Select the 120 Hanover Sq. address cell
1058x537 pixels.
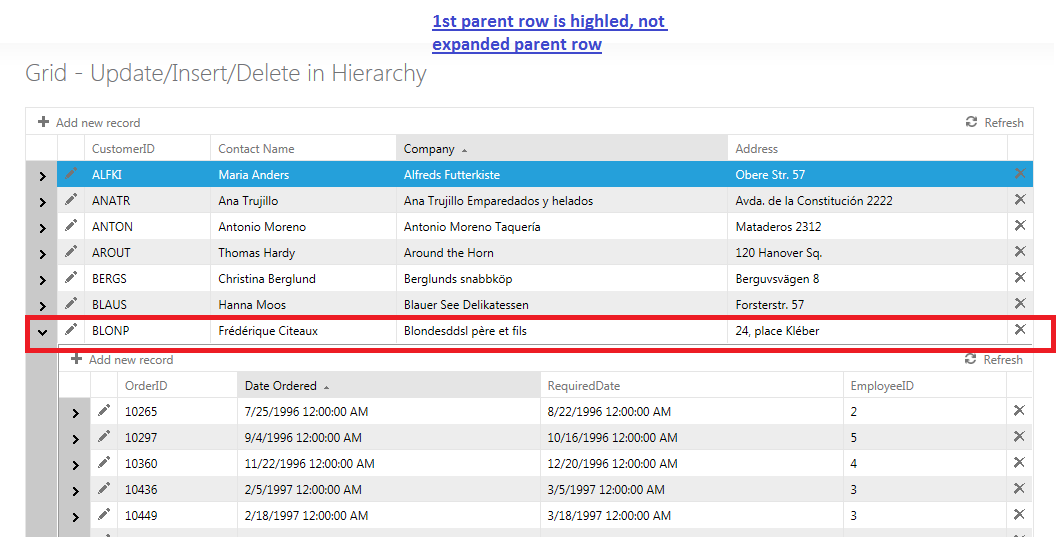pyautogui.click(x=867, y=252)
